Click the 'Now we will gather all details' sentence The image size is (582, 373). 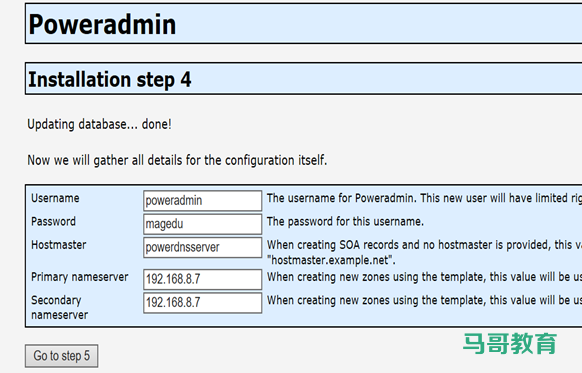tap(177, 160)
